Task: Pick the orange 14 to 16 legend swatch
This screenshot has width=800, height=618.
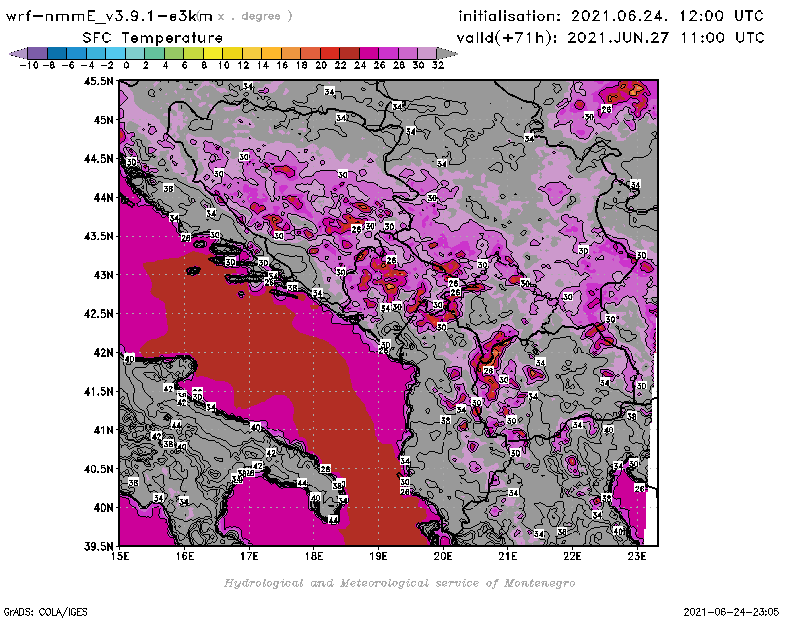Action: pos(271,53)
